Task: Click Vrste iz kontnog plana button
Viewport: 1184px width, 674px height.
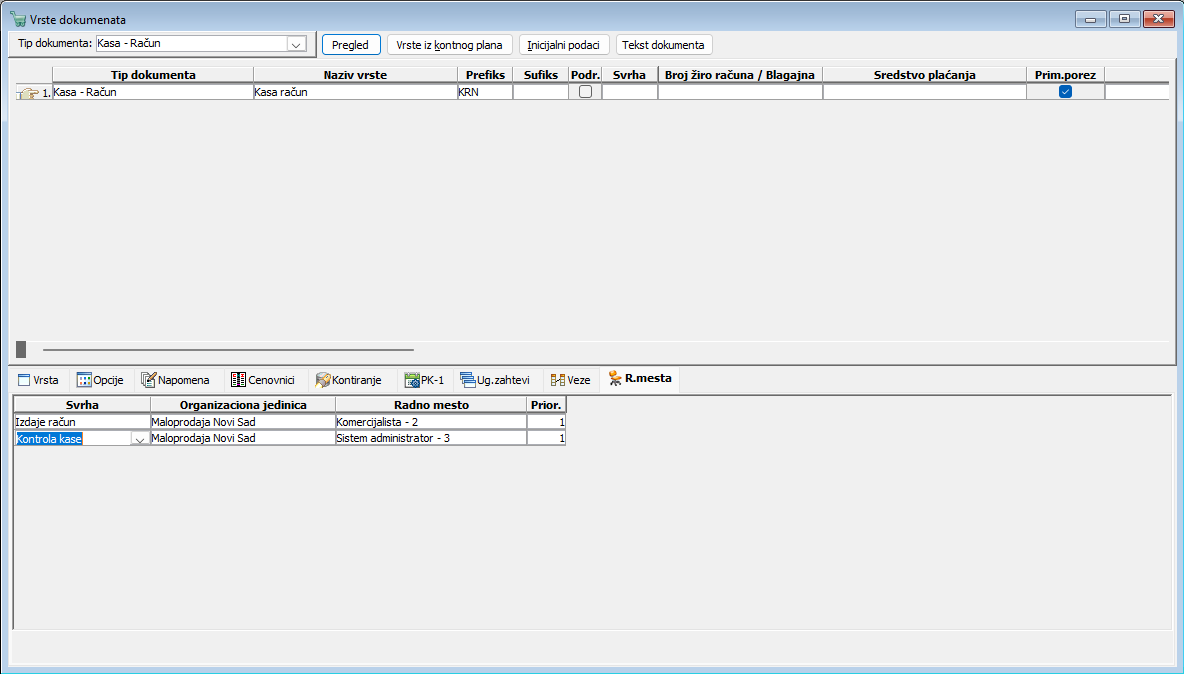Action: pyautogui.click(x=450, y=45)
